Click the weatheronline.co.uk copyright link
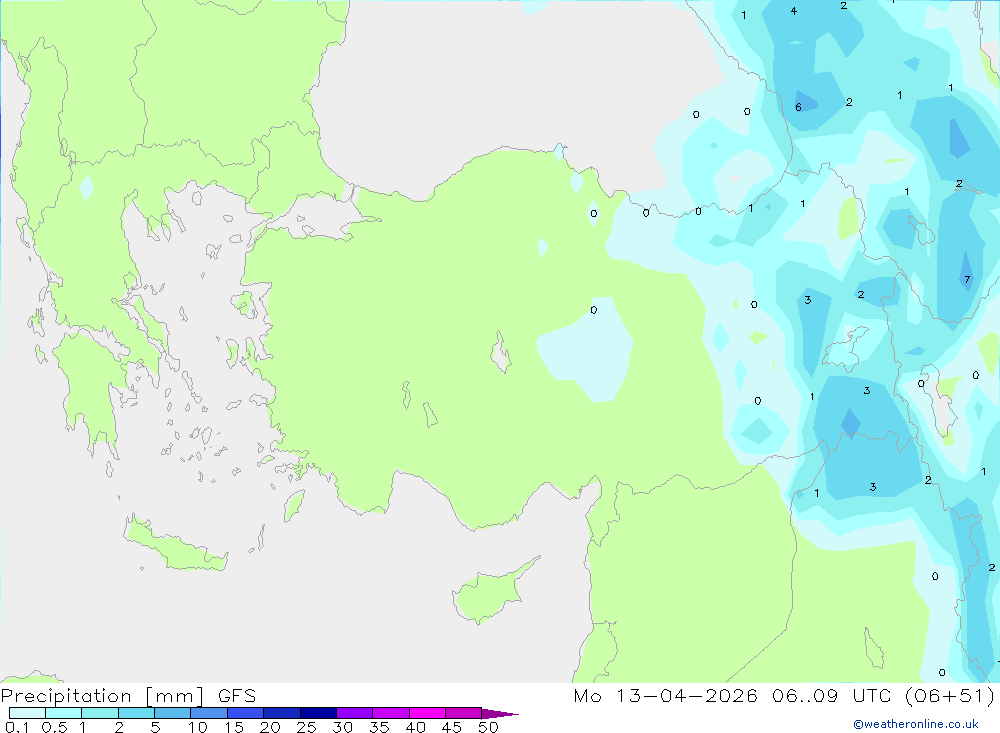1000x733 pixels. [916, 724]
